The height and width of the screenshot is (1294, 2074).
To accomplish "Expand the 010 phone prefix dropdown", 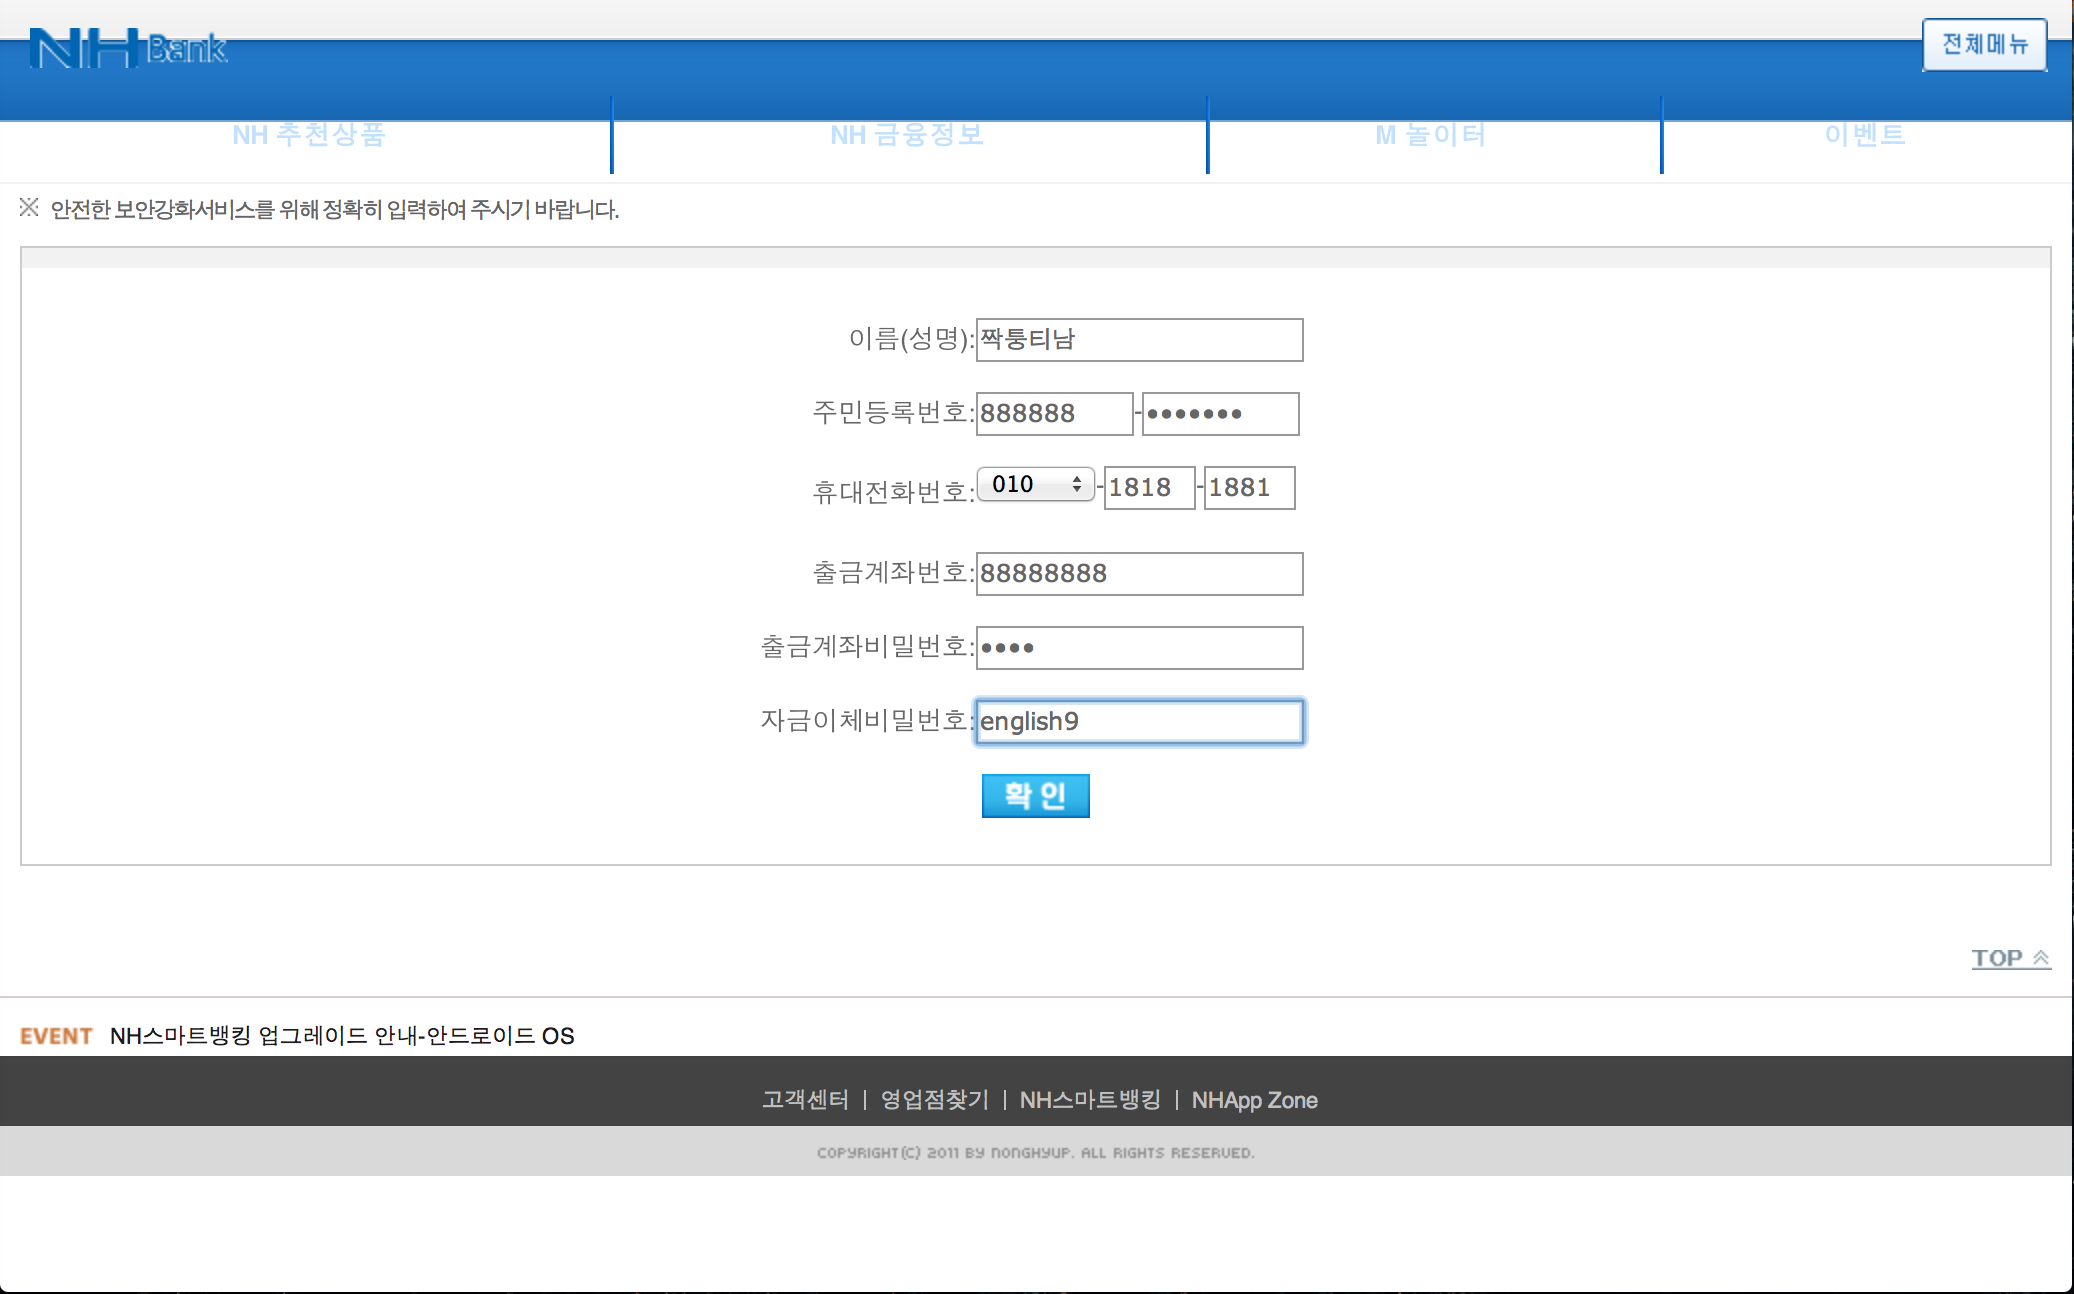I will coord(1035,485).
